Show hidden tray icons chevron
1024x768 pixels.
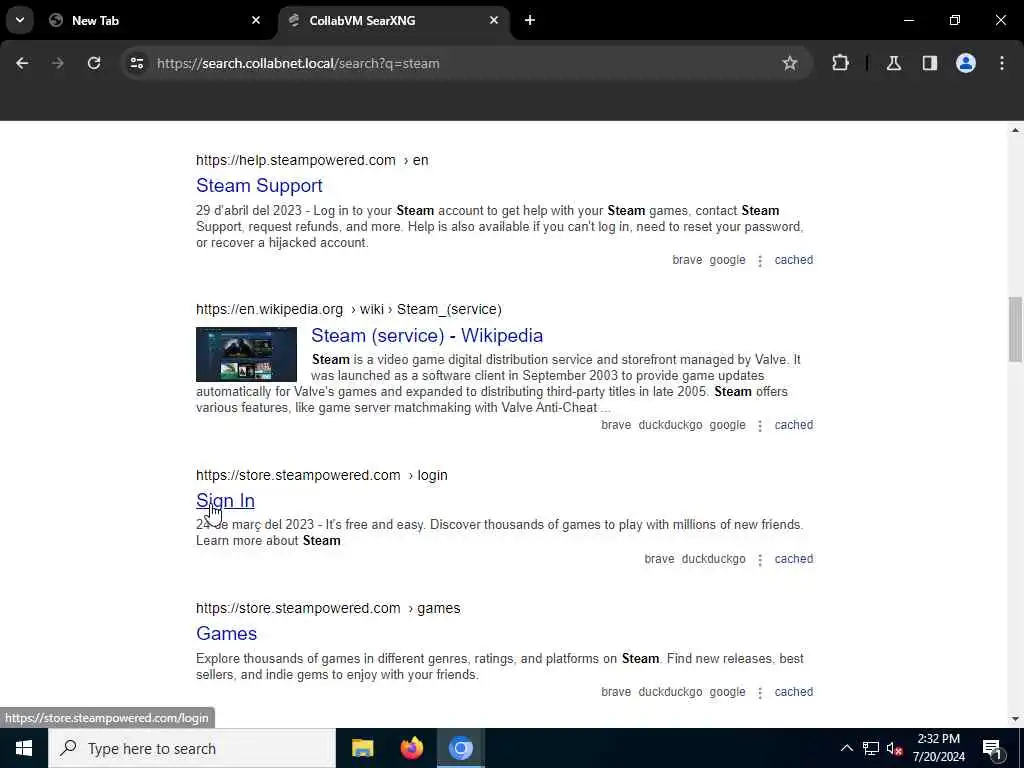(x=846, y=748)
